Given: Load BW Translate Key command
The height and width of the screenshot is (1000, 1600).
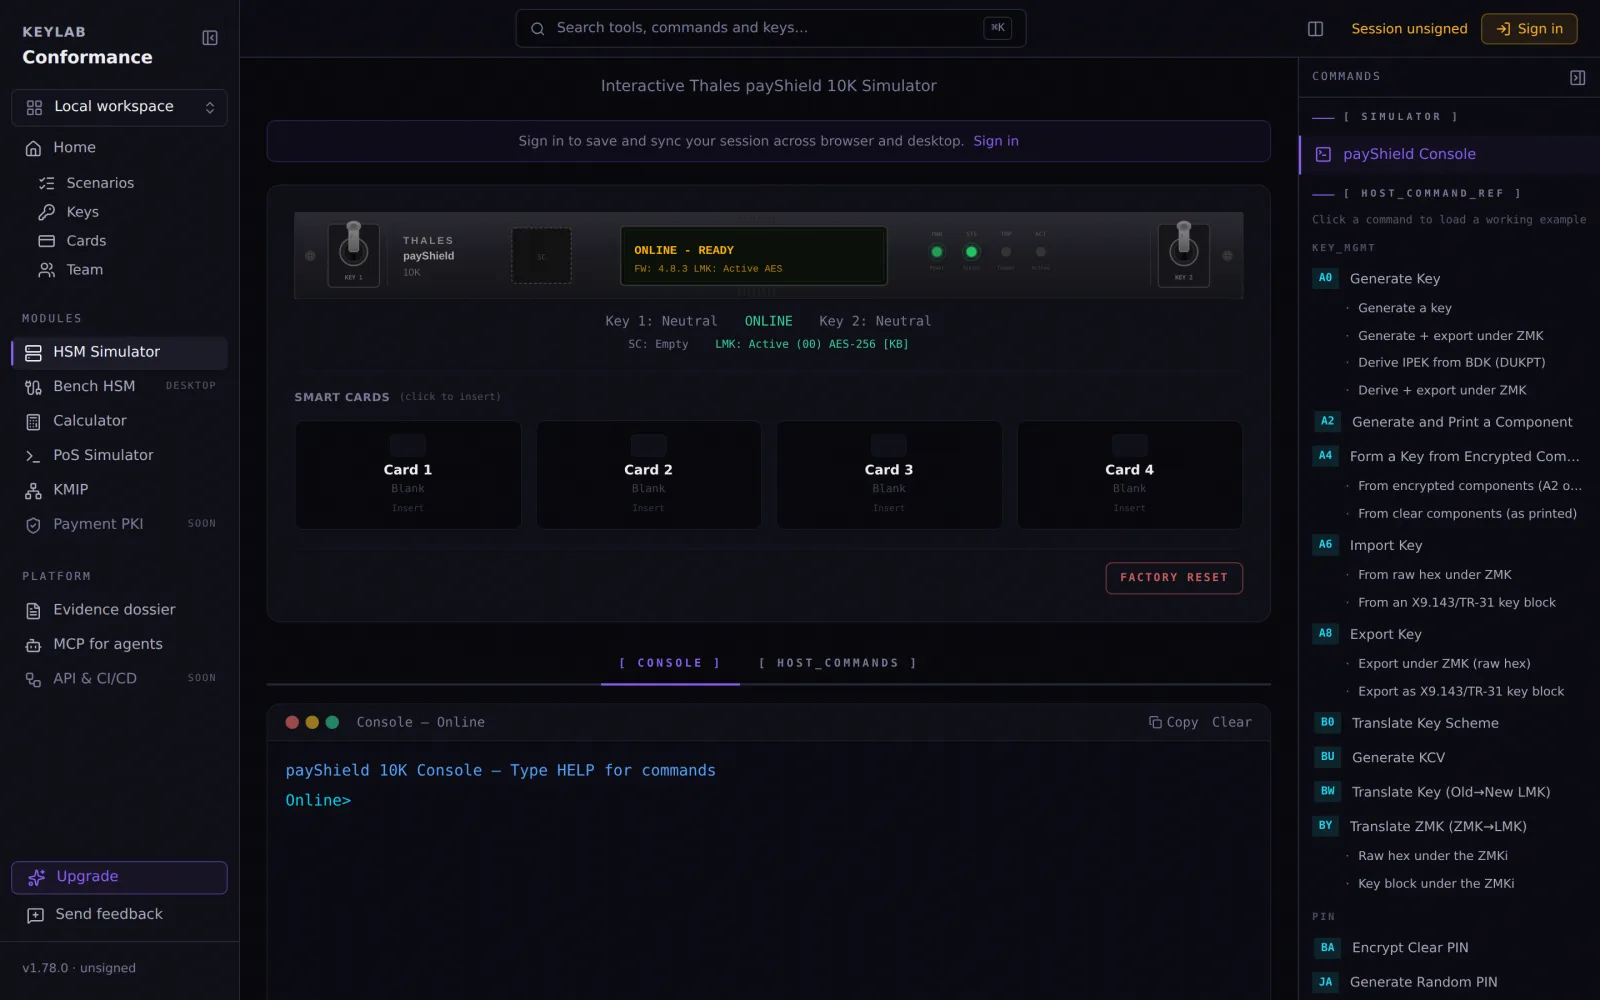Looking at the screenshot, I should pos(1449,793).
